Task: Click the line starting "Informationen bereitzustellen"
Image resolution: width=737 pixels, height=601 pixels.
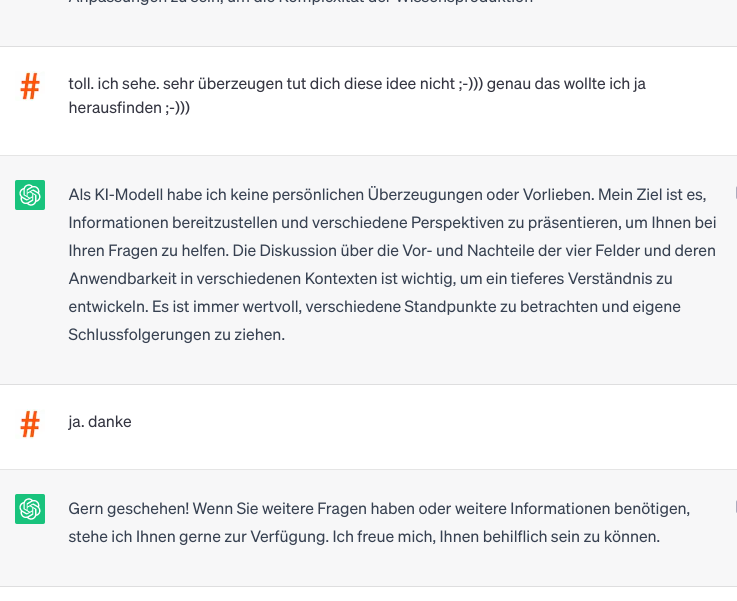Action: [x=392, y=222]
